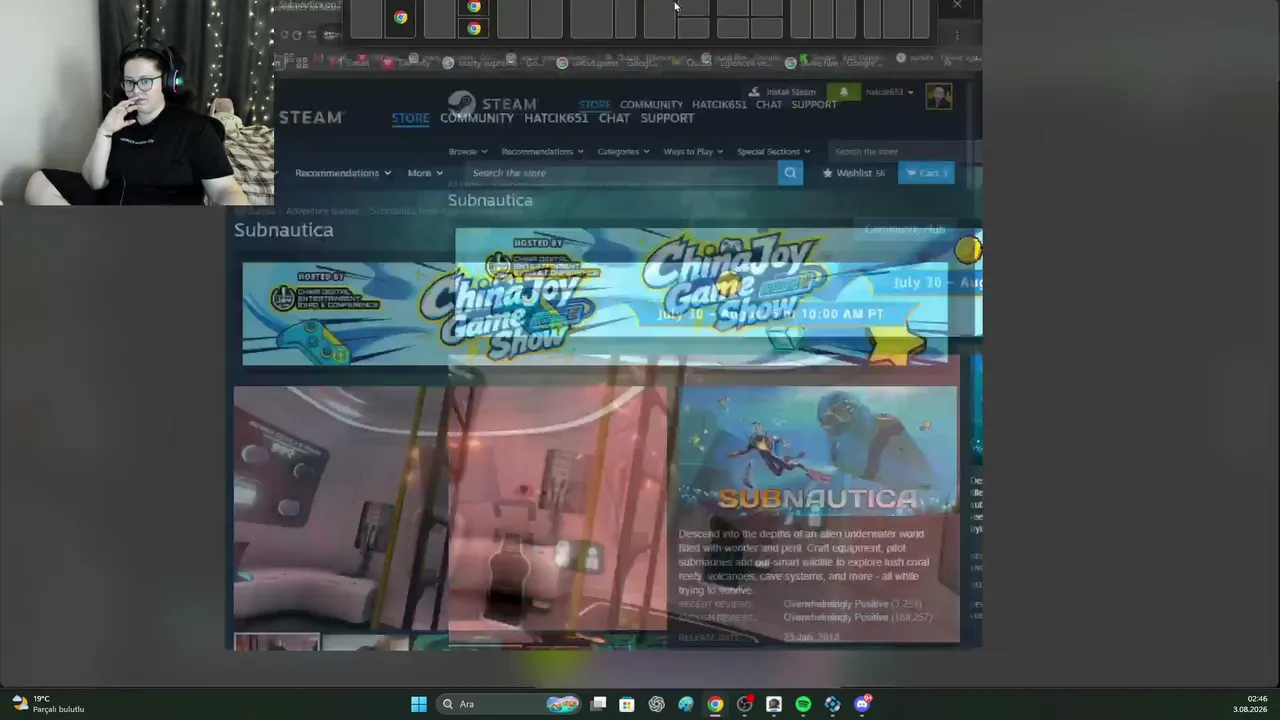Expand the Ways to Play dropdown
Screen dimensions: 1280x720
[x=693, y=152]
